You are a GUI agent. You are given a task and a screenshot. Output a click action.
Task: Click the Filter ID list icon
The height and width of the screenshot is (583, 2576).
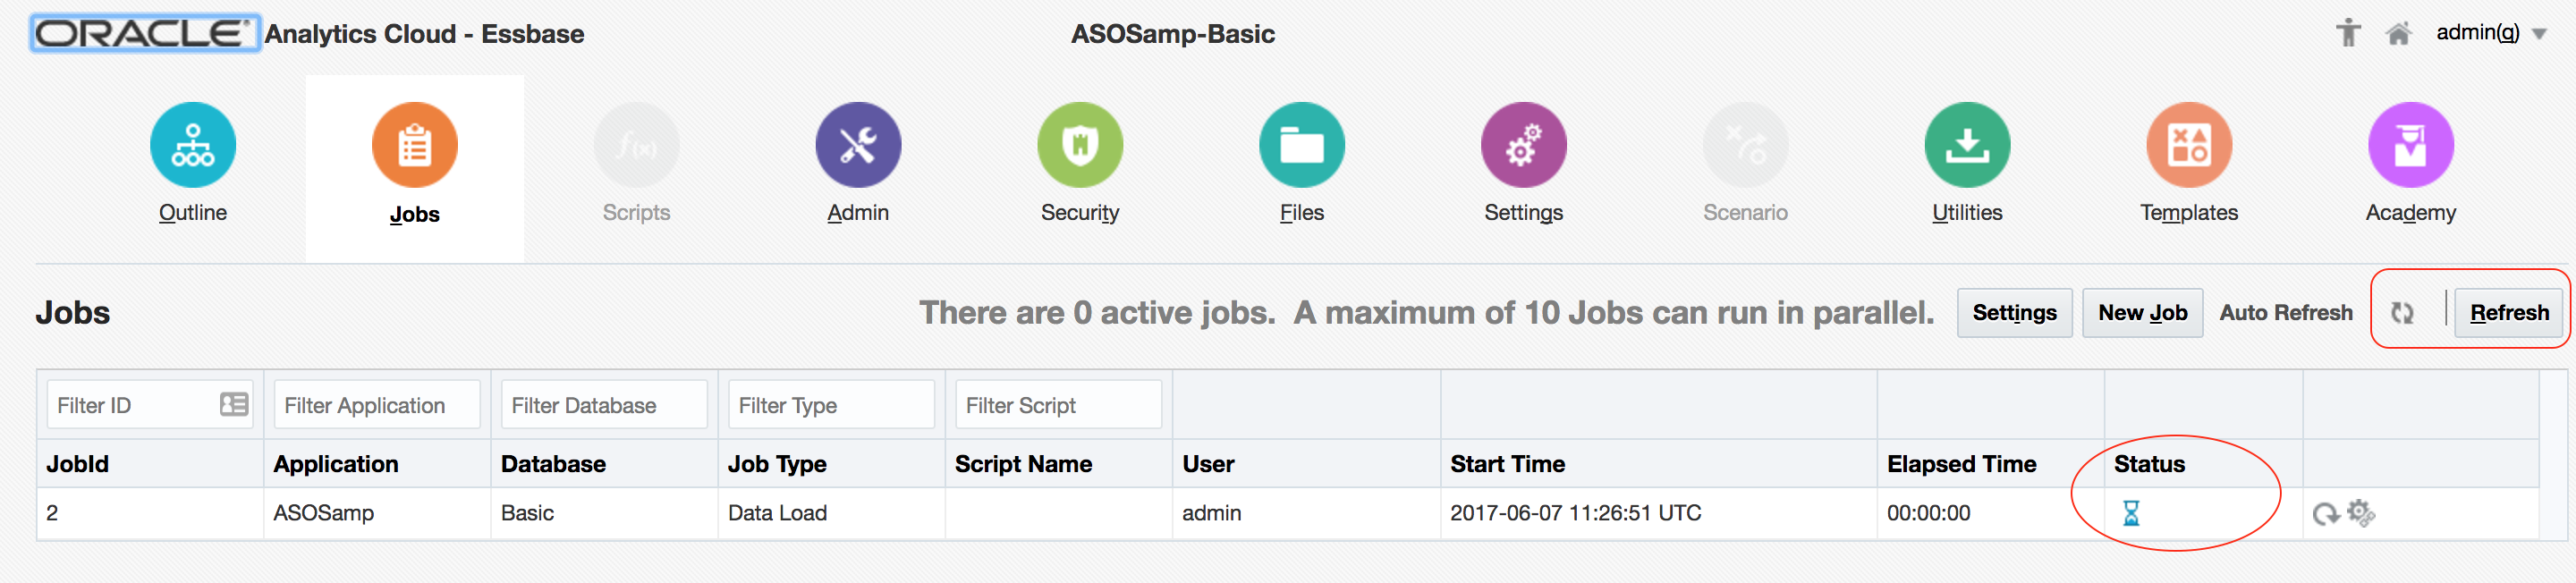[x=234, y=404]
